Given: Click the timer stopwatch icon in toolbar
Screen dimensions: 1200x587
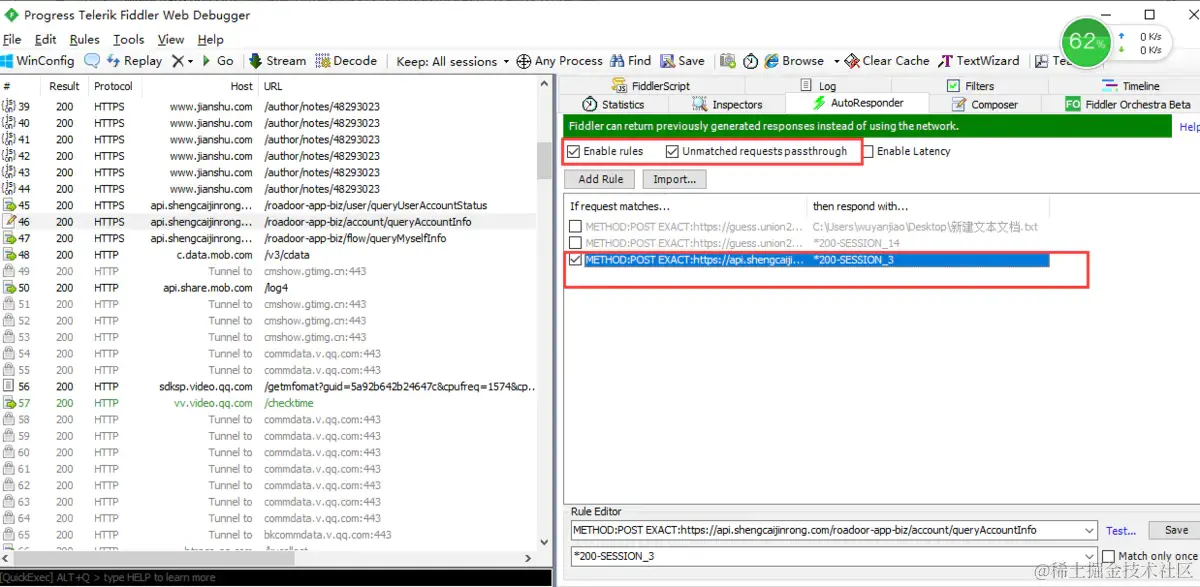Looking at the screenshot, I should (x=750, y=61).
